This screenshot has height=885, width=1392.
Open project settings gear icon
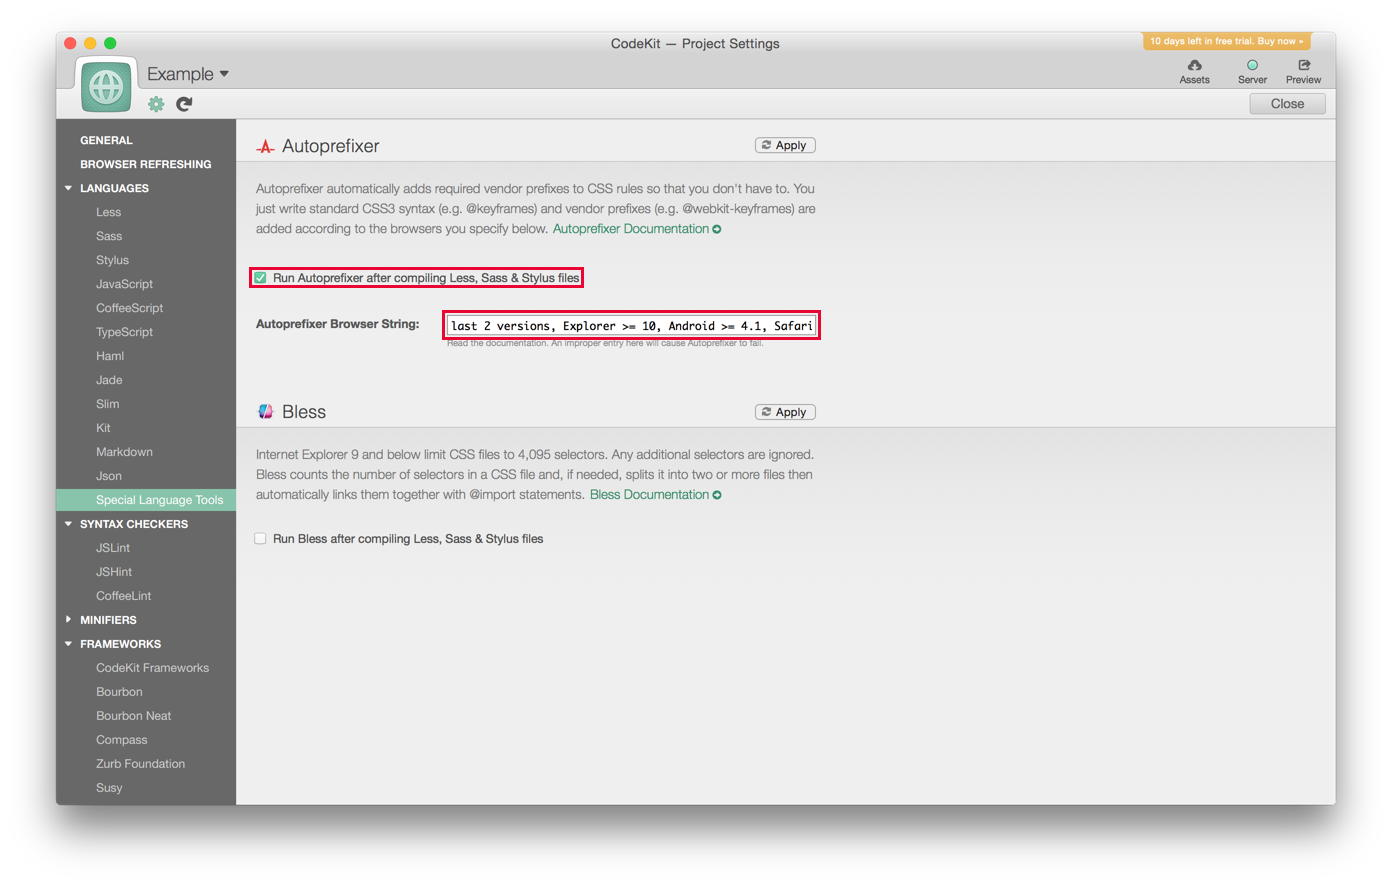156,104
